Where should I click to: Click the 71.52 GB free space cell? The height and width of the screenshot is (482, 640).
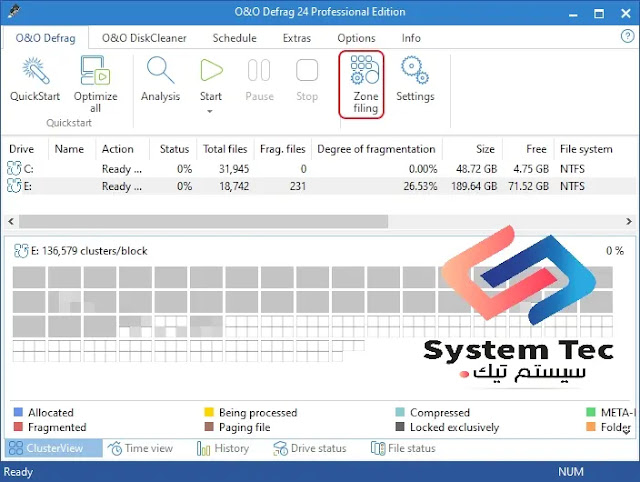click(x=528, y=186)
